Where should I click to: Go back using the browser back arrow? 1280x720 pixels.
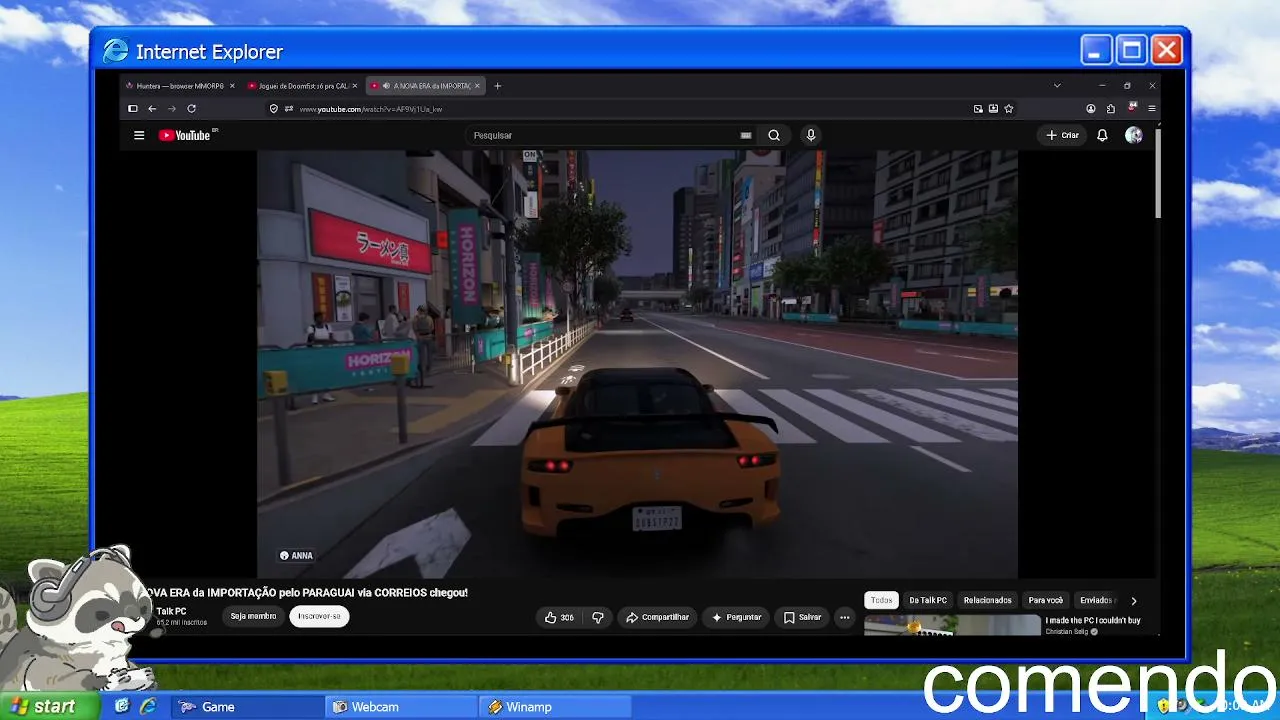152,109
